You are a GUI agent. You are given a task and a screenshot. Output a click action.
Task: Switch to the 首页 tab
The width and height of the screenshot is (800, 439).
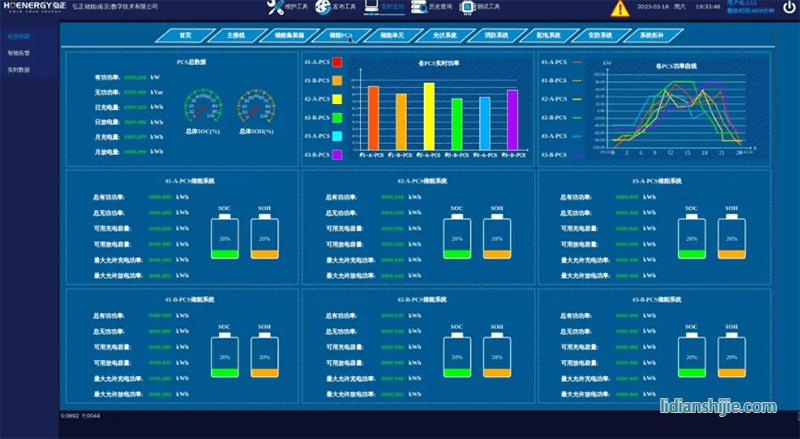pos(184,35)
